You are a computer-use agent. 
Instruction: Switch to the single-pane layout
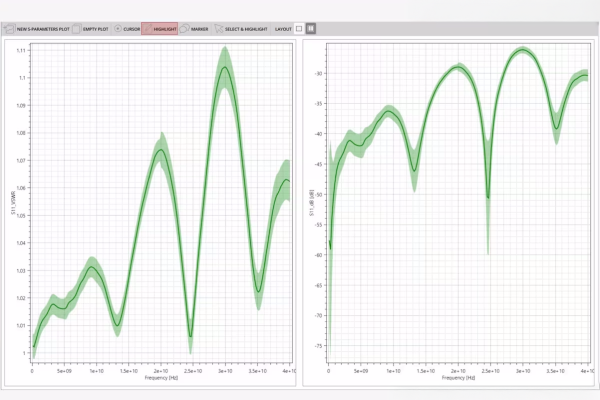[299, 29]
